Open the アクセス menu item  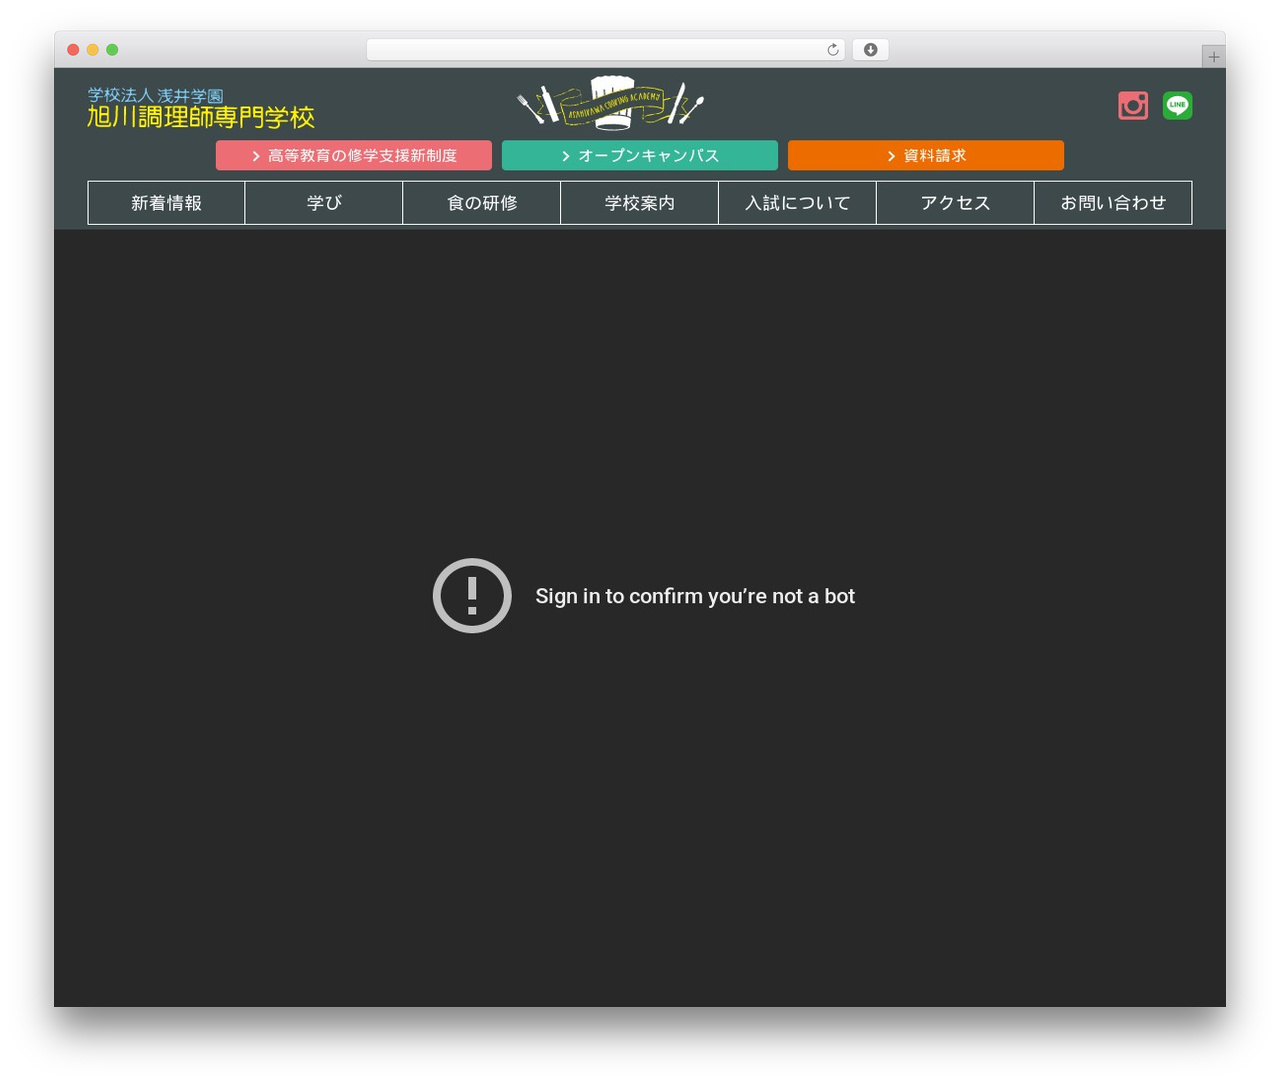click(956, 203)
